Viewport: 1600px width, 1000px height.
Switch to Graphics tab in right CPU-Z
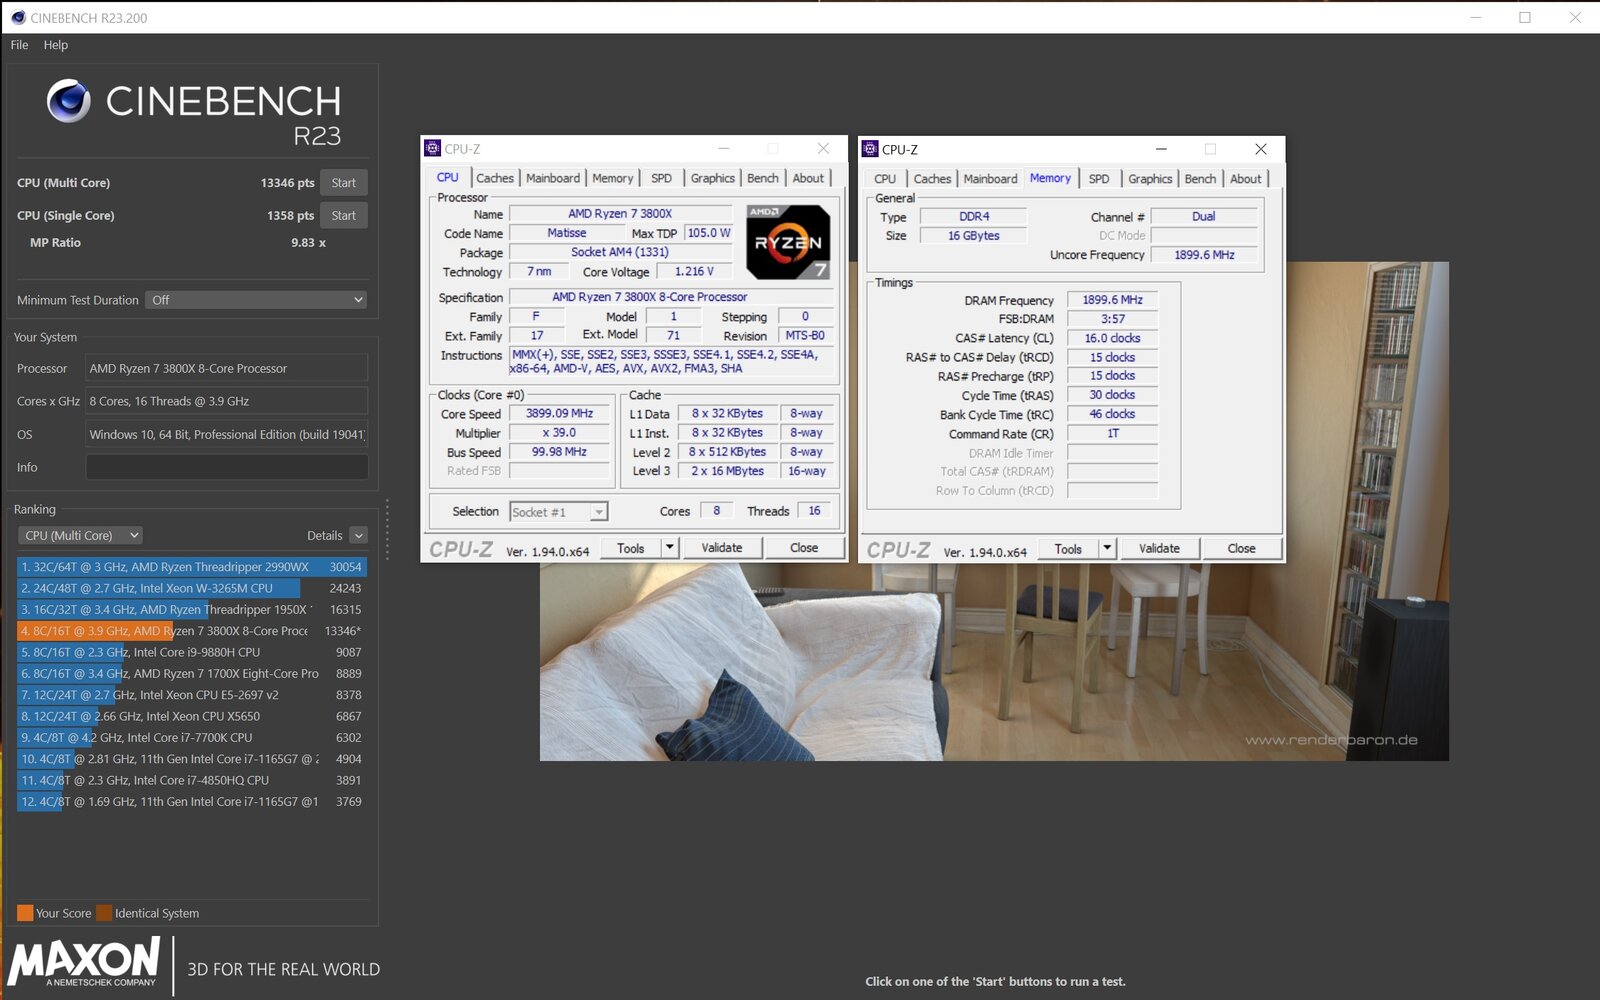coord(1150,179)
